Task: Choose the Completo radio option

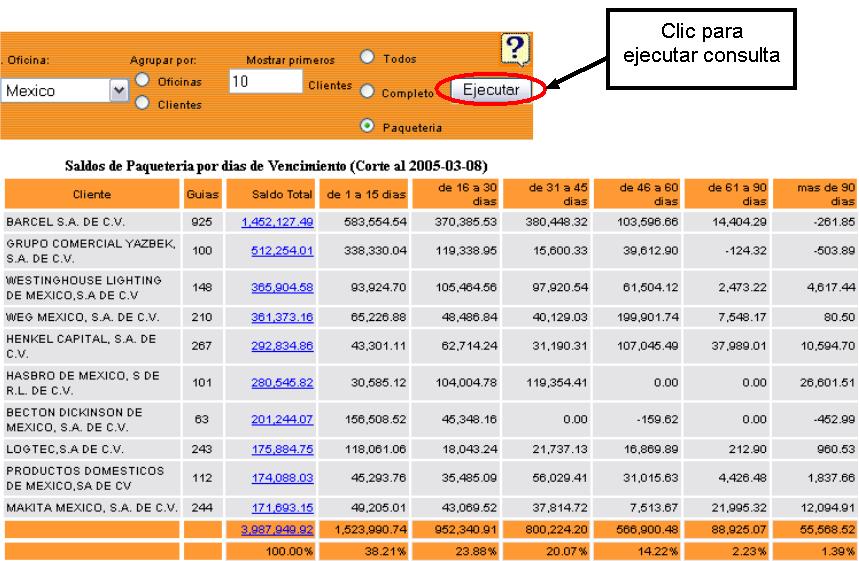Action: [x=367, y=91]
